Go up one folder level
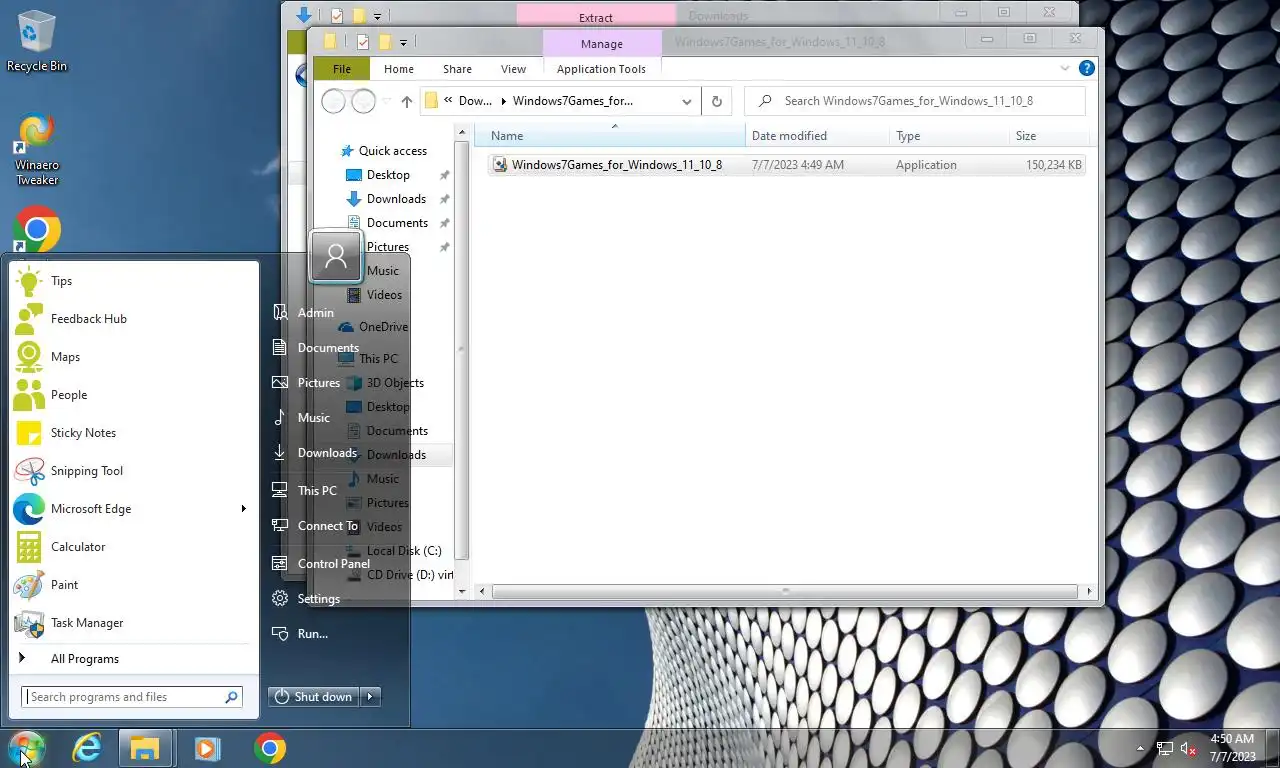1280x768 pixels. point(406,101)
